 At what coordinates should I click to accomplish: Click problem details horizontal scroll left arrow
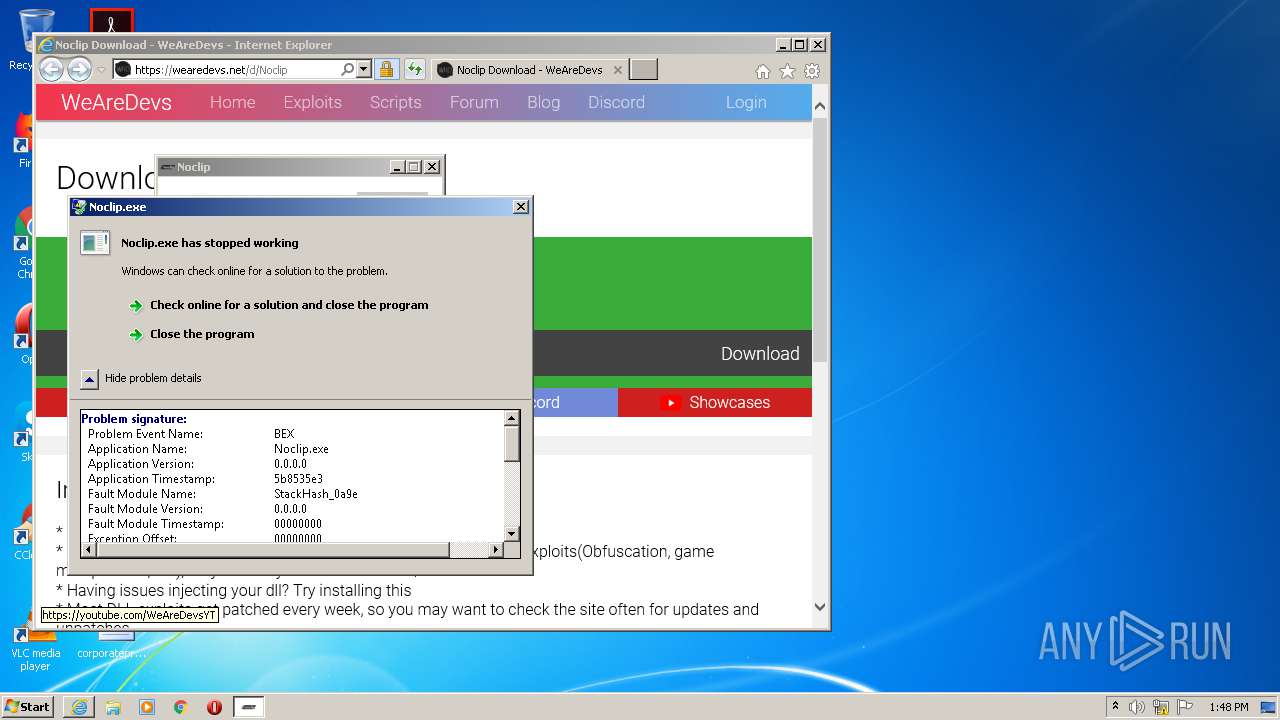pyautogui.click(x=89, y=550)
